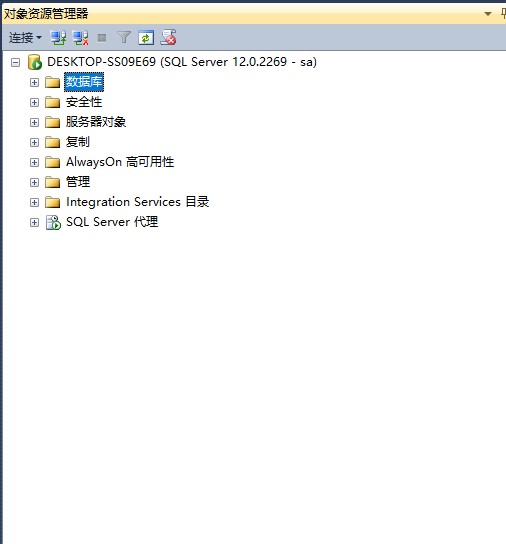Click the Refresh icon in the toolbar
506x544 pixels.
(146, 37)
